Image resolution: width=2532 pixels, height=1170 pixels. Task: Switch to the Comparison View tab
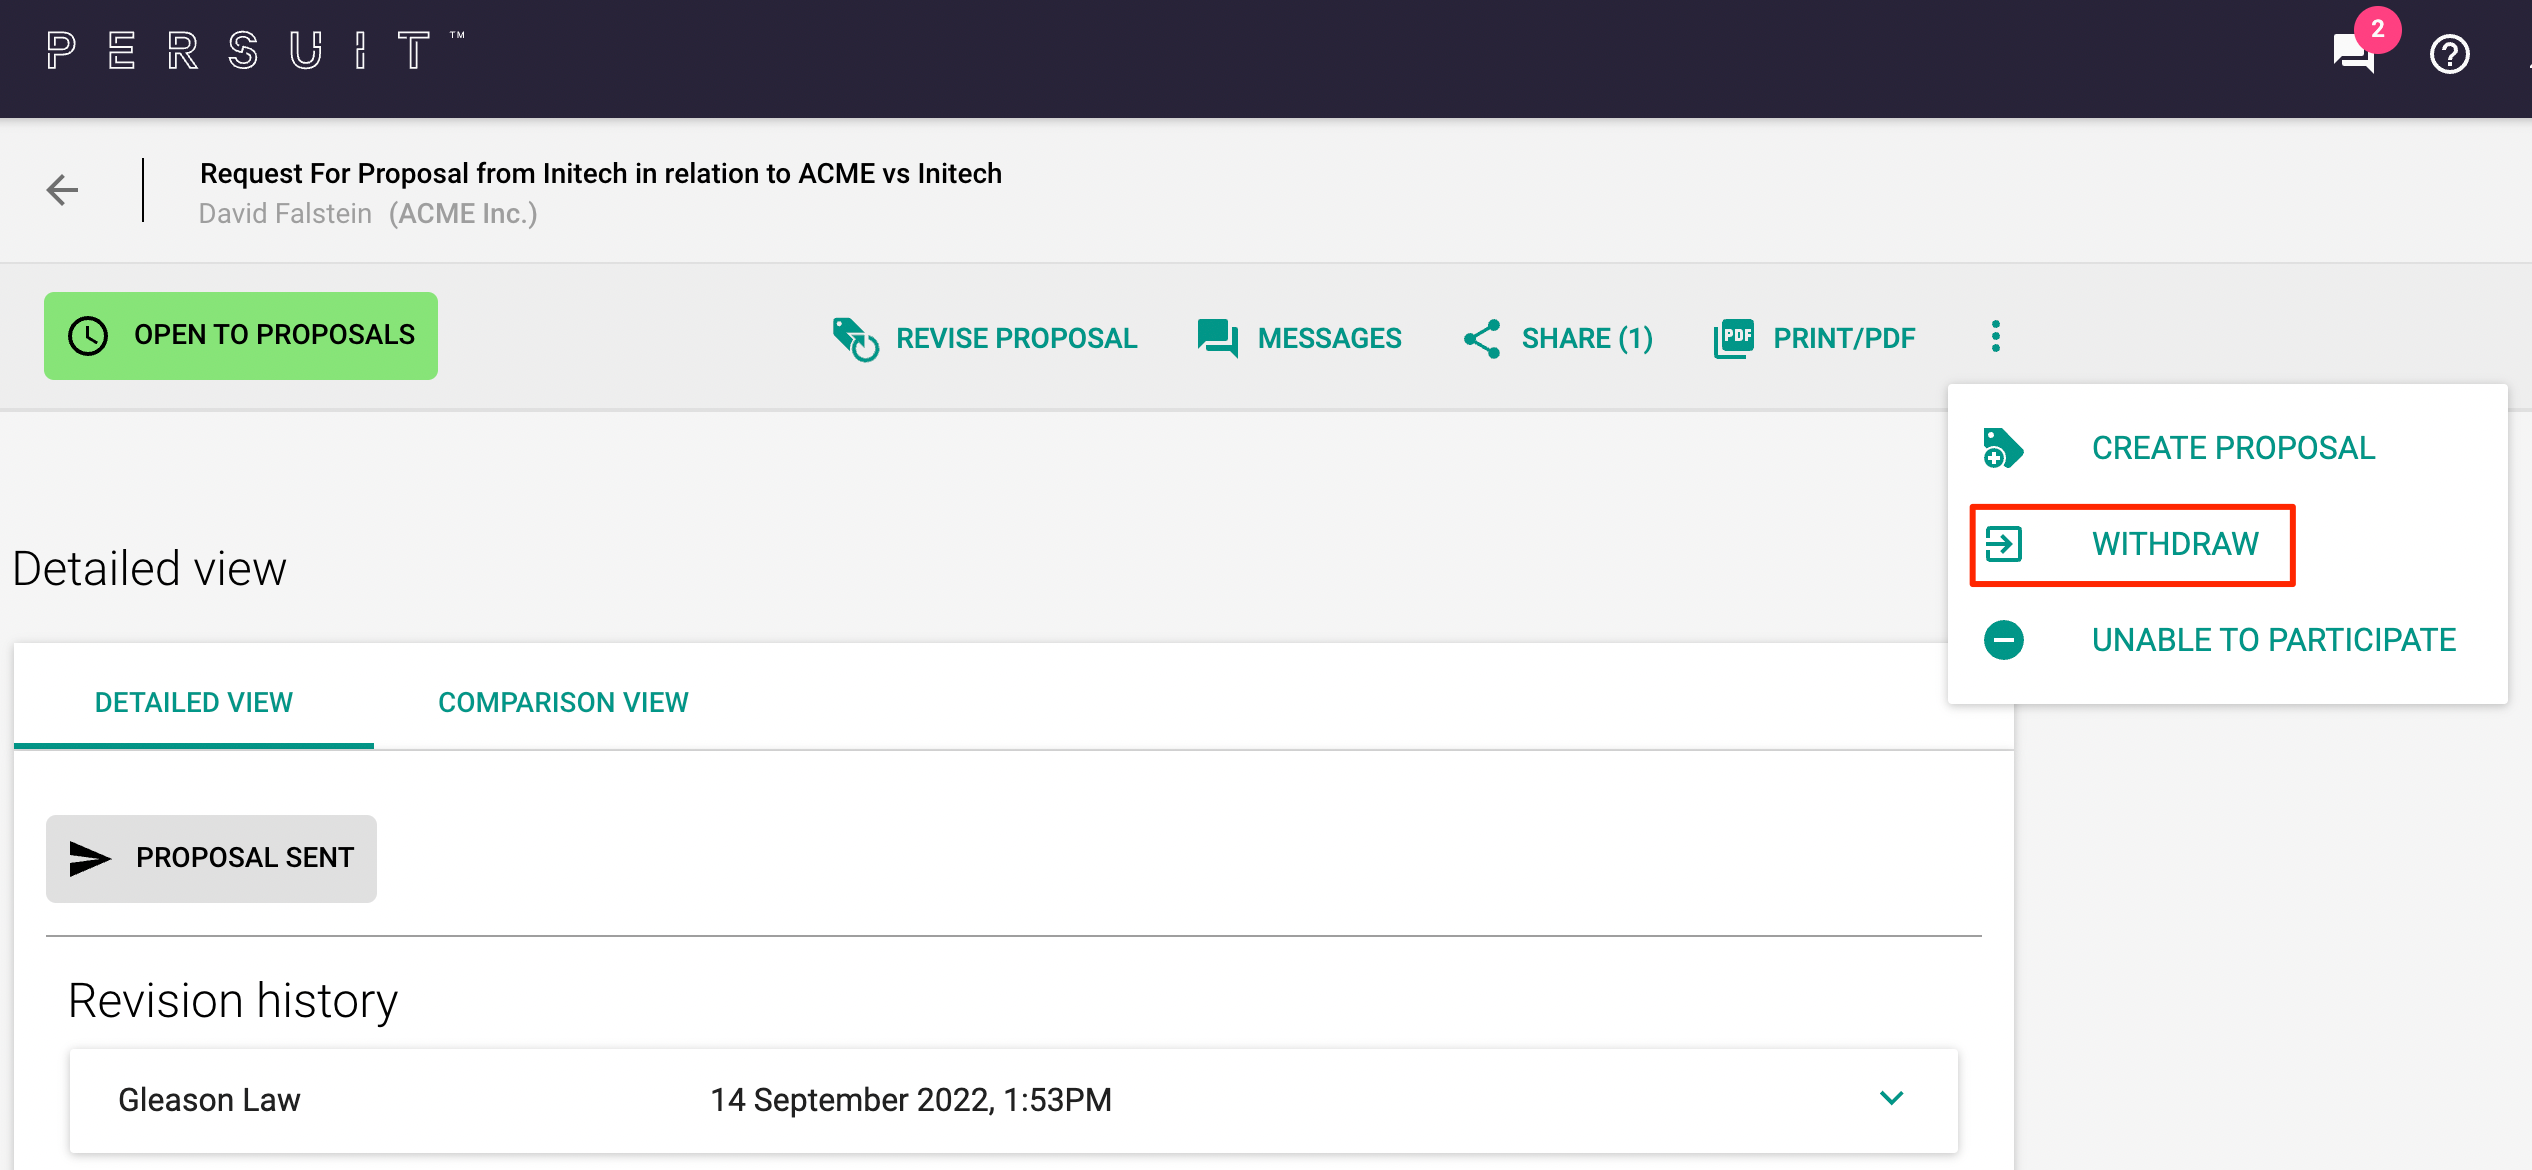pyautogui.click(x=563, y=702)
